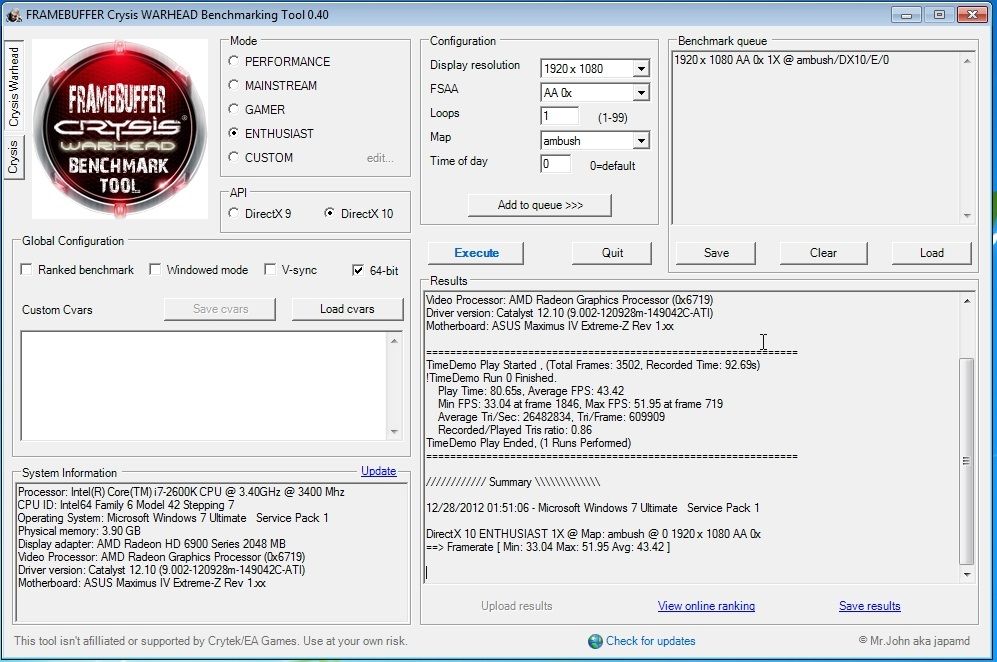Click the Execute button
This screenshot has height=662, width=997.
tap(476, 253)
